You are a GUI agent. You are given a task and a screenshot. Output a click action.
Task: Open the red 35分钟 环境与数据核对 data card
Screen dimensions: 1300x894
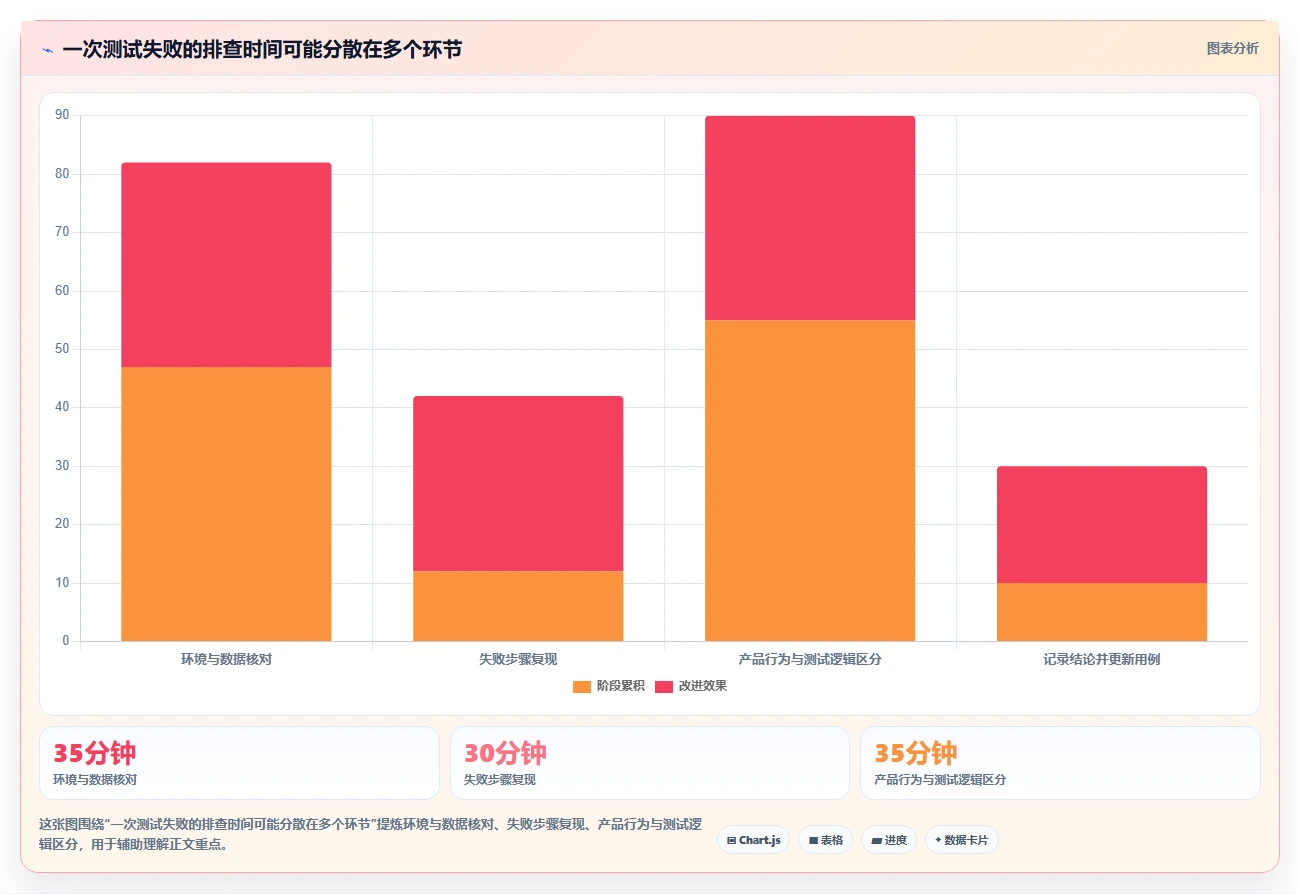(239, 763)
